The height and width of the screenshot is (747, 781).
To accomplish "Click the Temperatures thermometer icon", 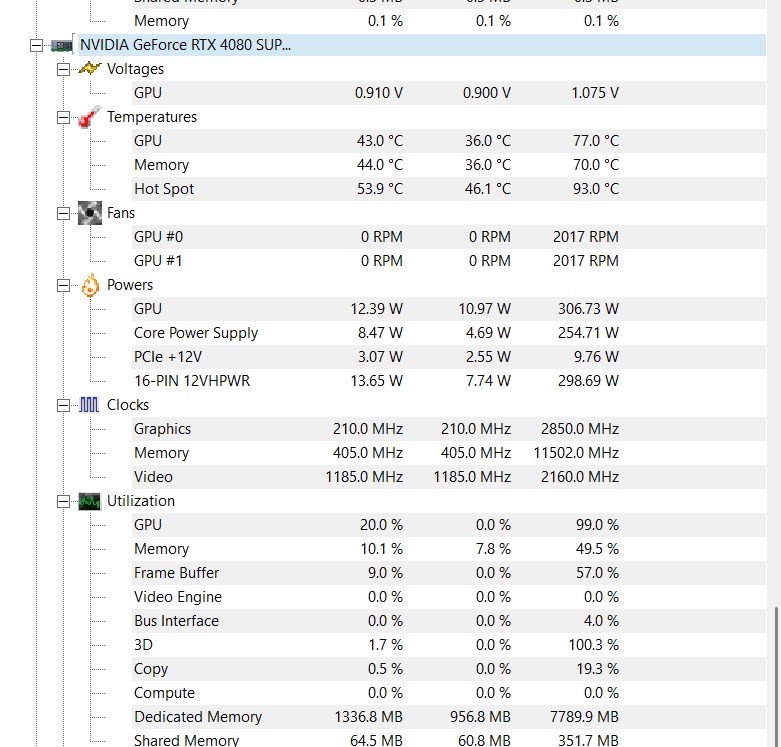I will pos(90,117).
